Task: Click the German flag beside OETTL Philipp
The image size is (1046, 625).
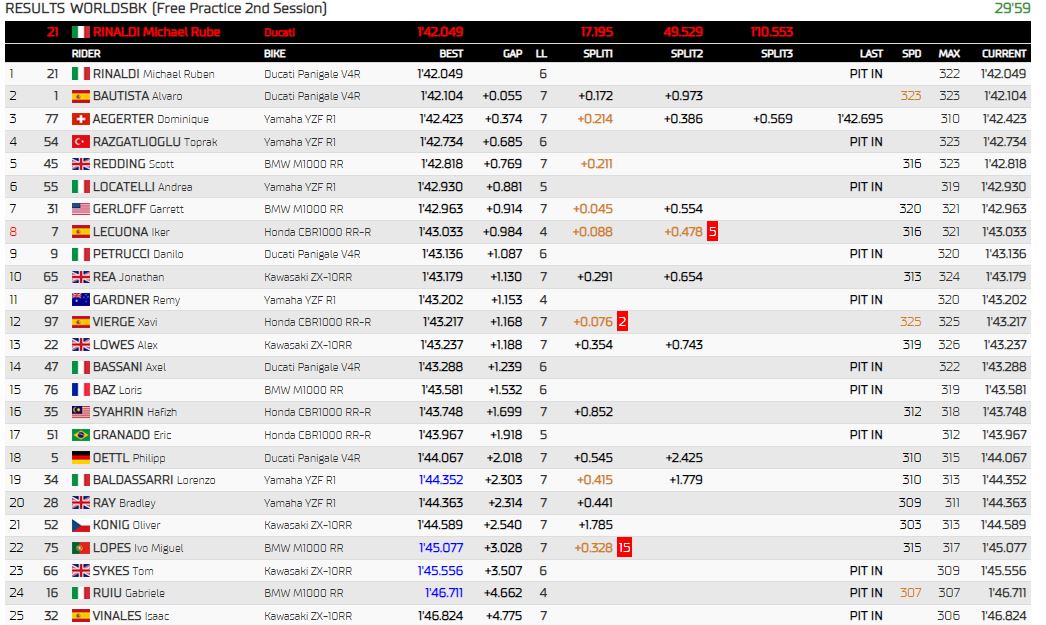Action: pyautogui.click(x=81, y=458)
